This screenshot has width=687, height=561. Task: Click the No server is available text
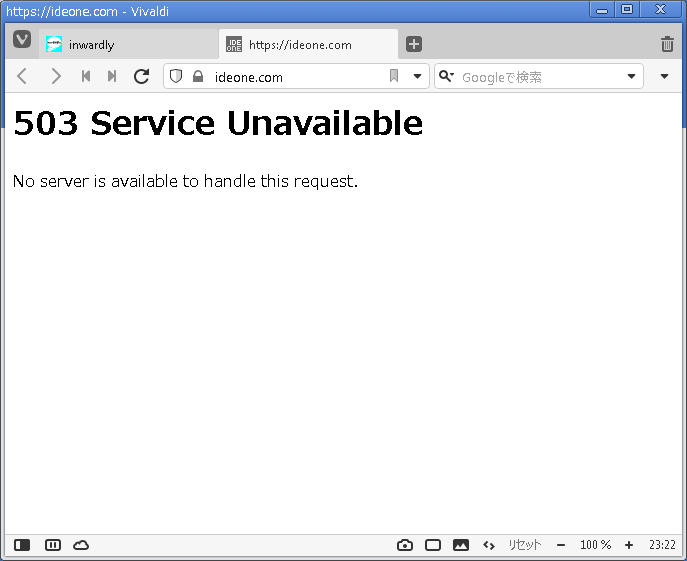(185, 181)
